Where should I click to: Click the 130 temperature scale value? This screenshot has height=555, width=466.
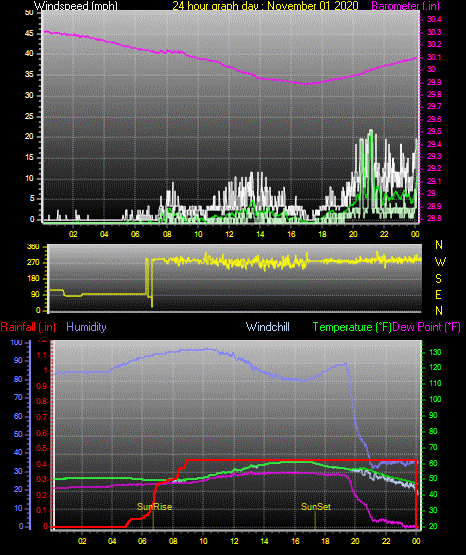(x=435, y=352)
